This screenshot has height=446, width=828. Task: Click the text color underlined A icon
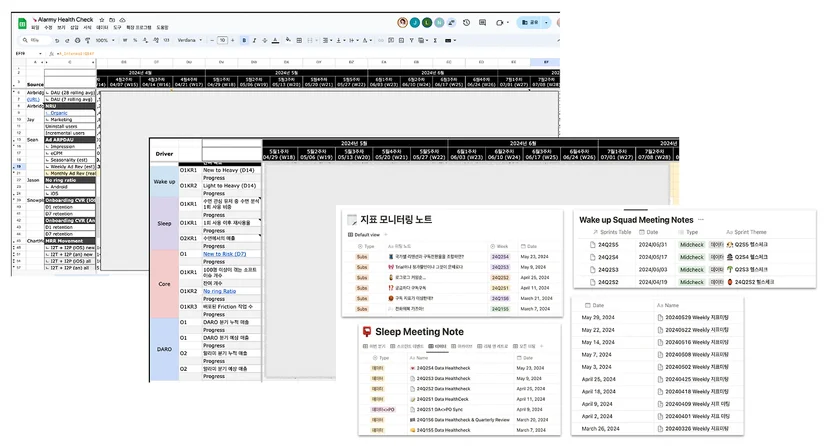[x=275, y=40]
